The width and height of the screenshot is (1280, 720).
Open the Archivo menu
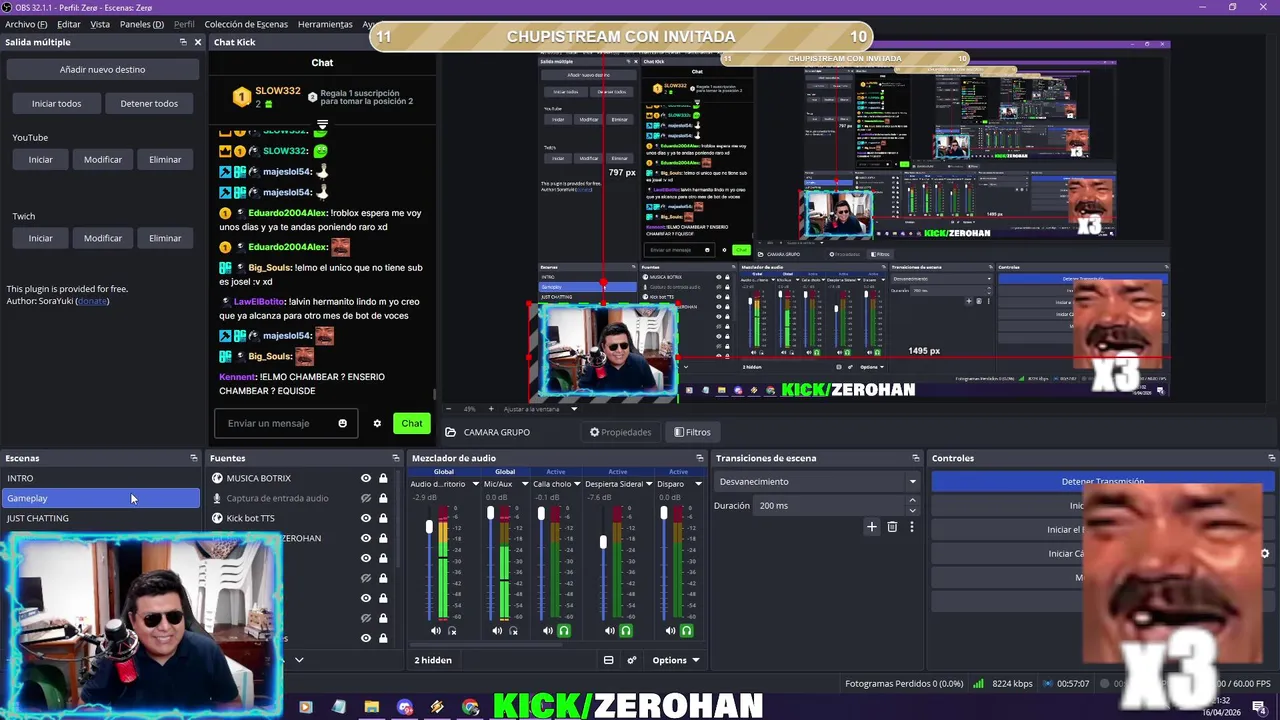coord(26,24)
